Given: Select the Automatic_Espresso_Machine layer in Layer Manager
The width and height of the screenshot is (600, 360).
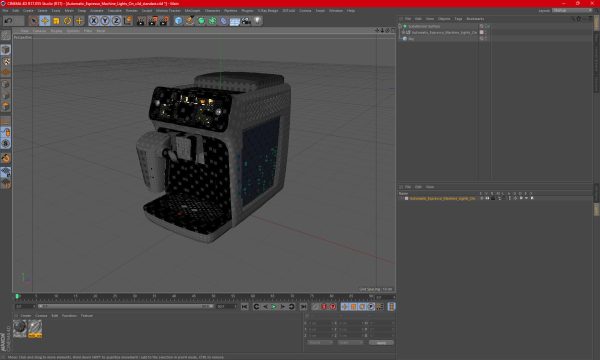Looking at the screenshot, I should coord(442,199).
